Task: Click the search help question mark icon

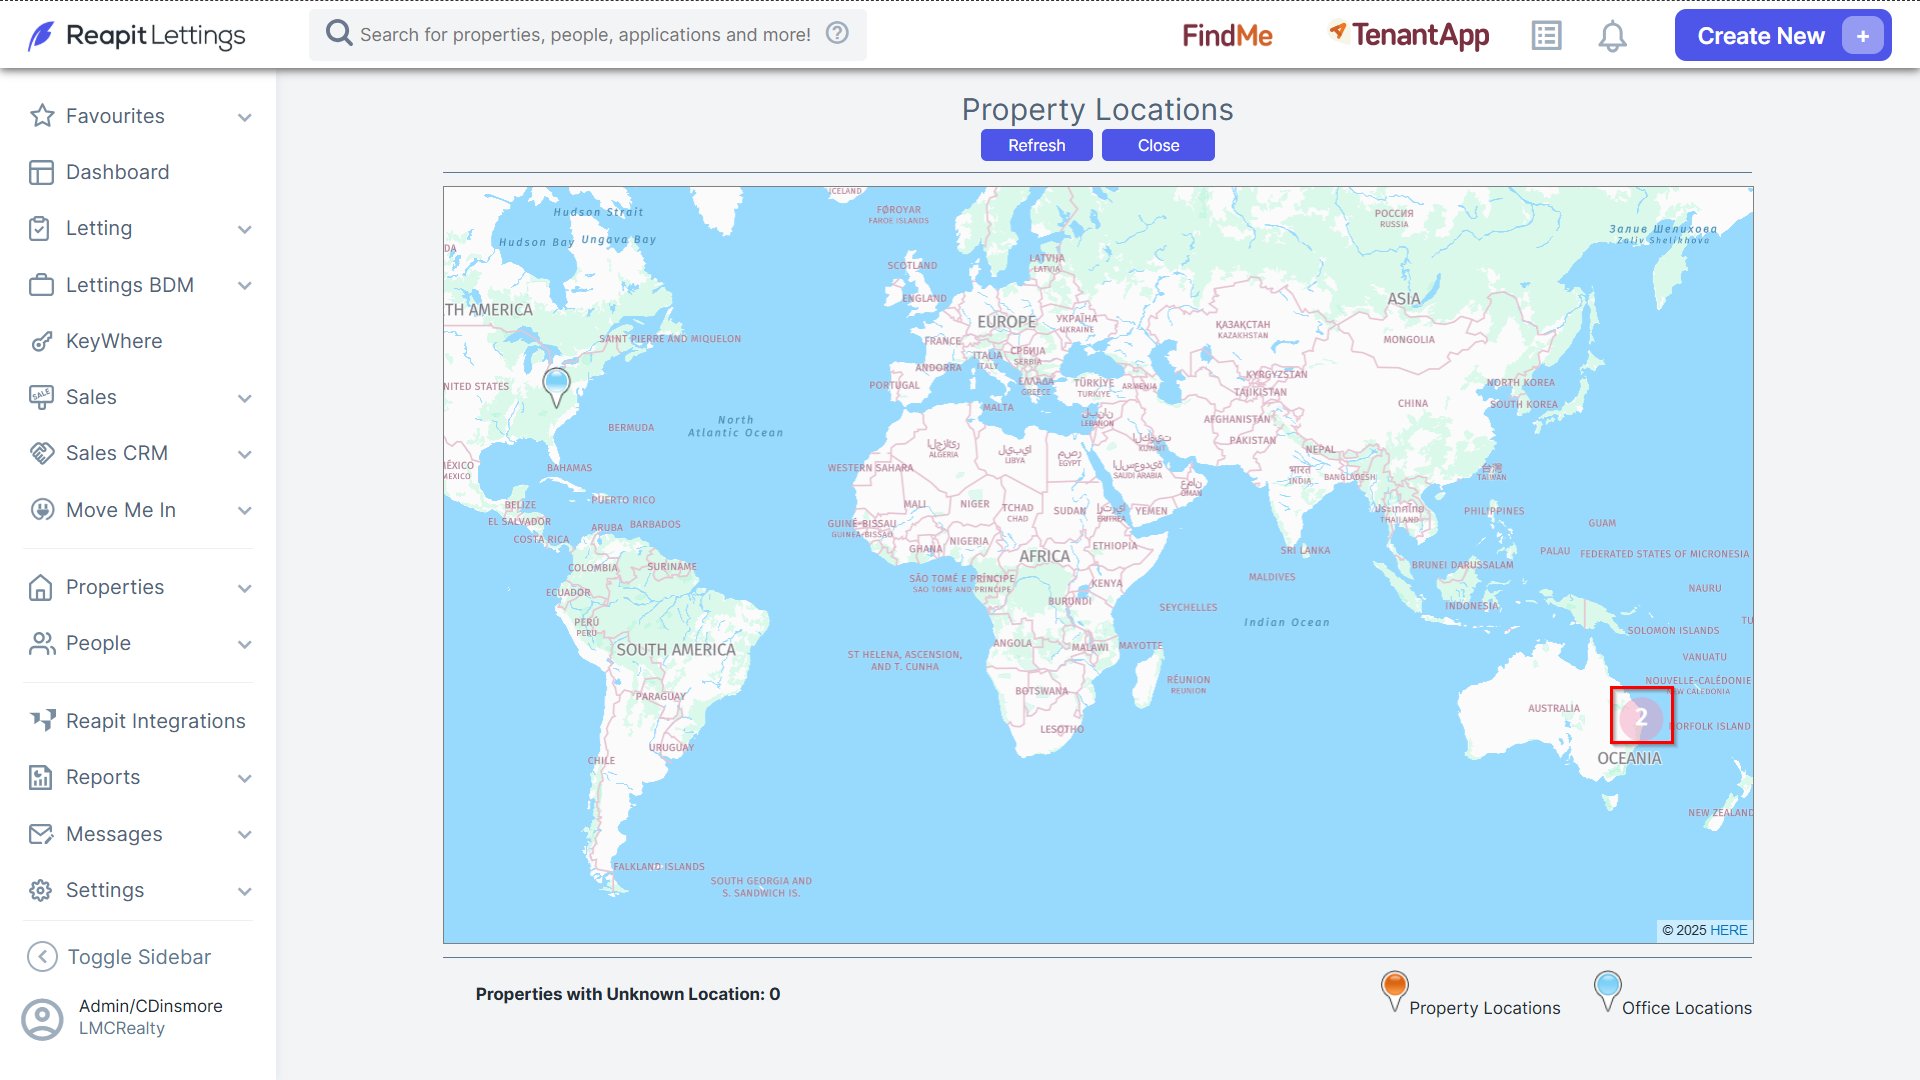Action: point(837,33)
